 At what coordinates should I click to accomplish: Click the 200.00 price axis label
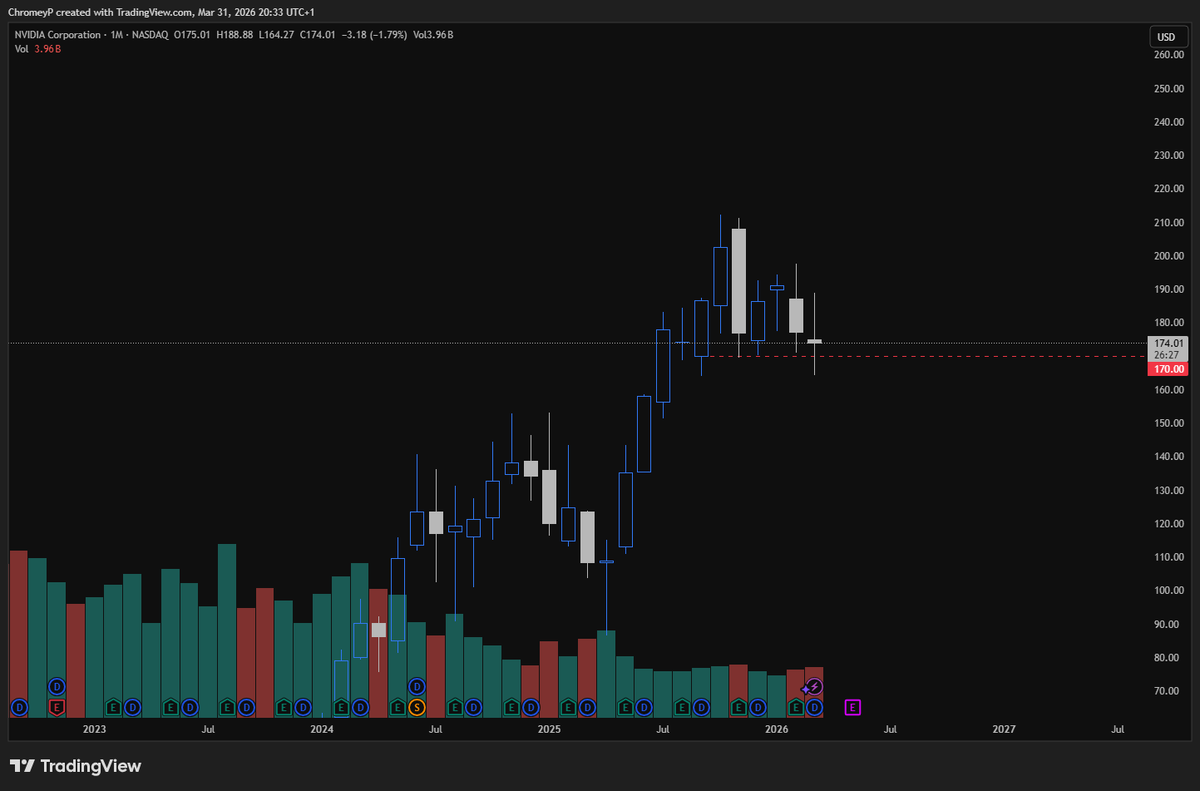click(x=1169, y=256)
